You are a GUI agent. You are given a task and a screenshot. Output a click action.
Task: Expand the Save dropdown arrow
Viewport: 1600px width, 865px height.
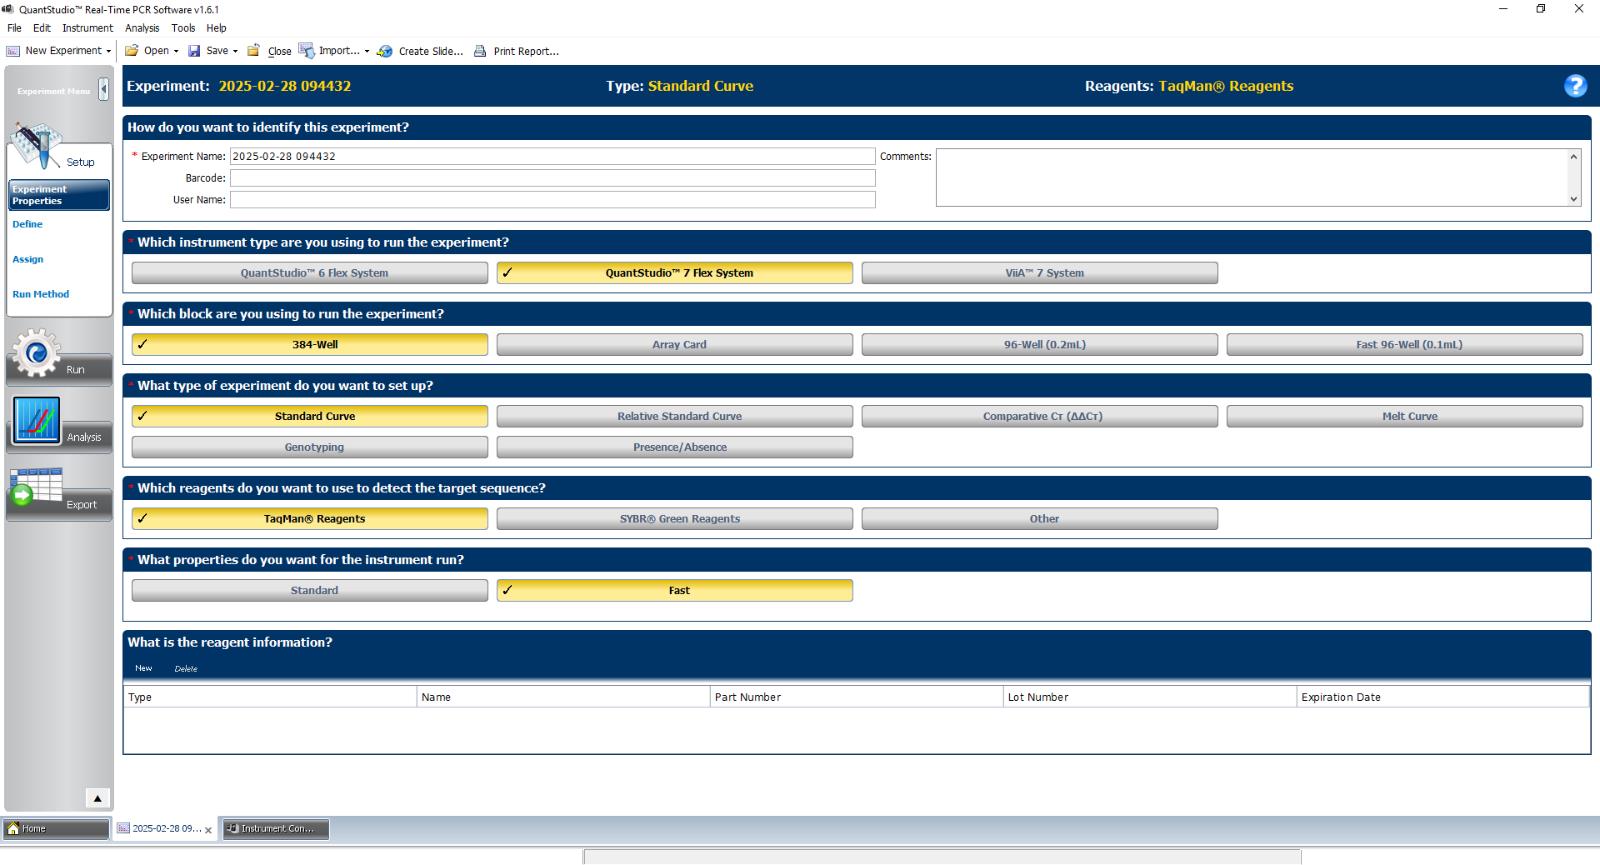235,51
